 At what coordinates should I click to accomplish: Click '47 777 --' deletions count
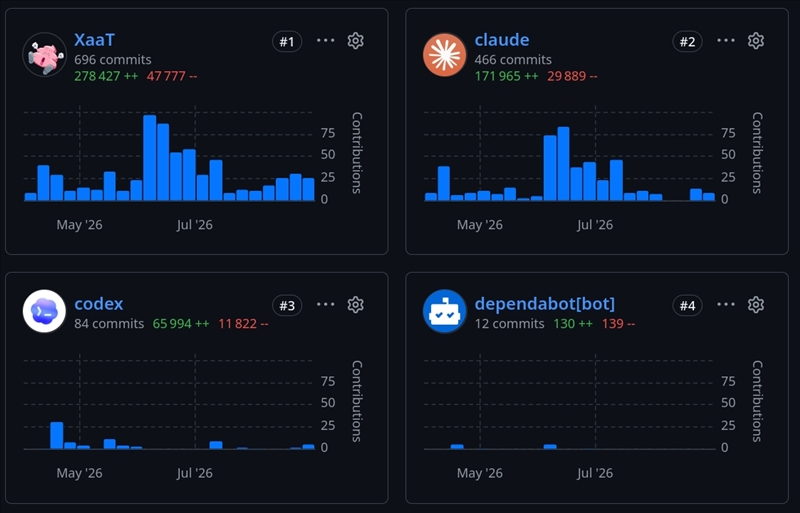click(171, 76)
